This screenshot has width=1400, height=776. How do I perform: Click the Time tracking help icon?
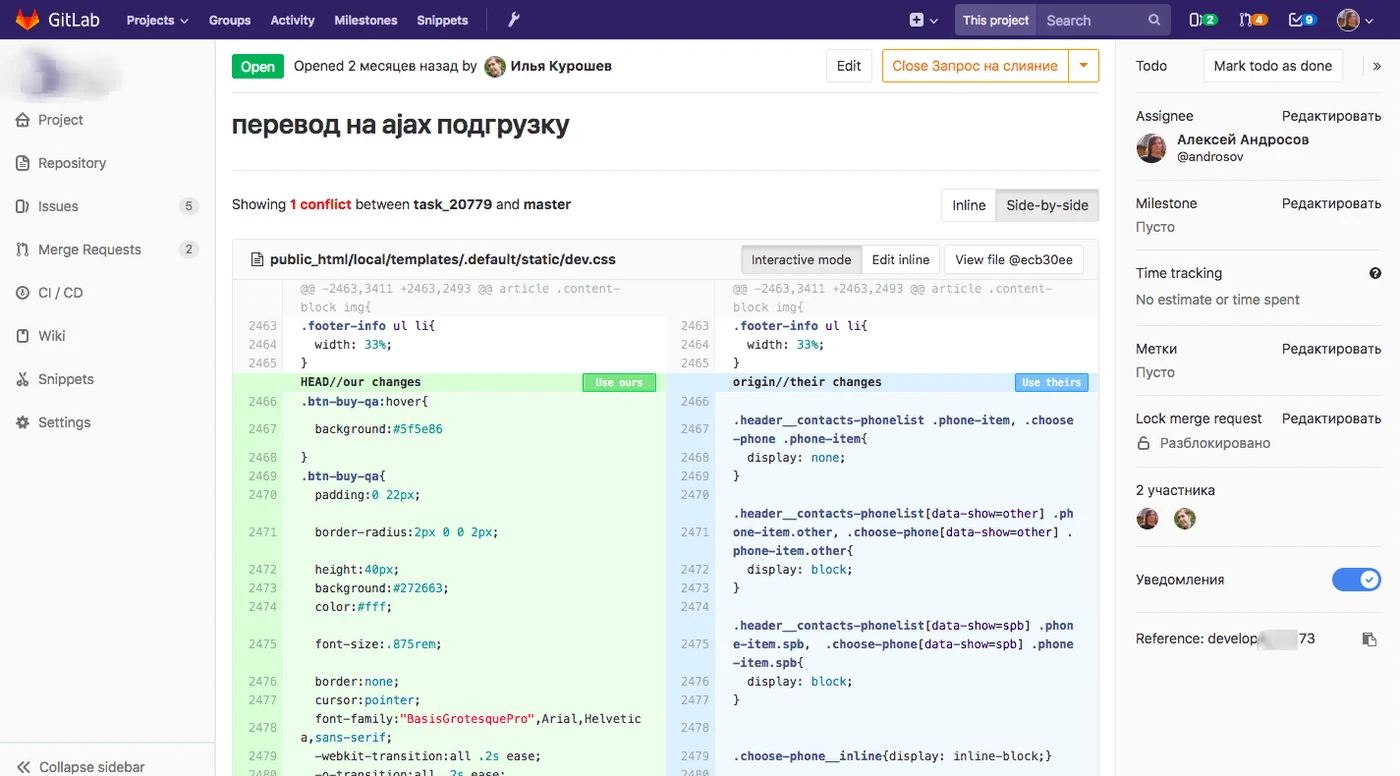coord(1375,273)
